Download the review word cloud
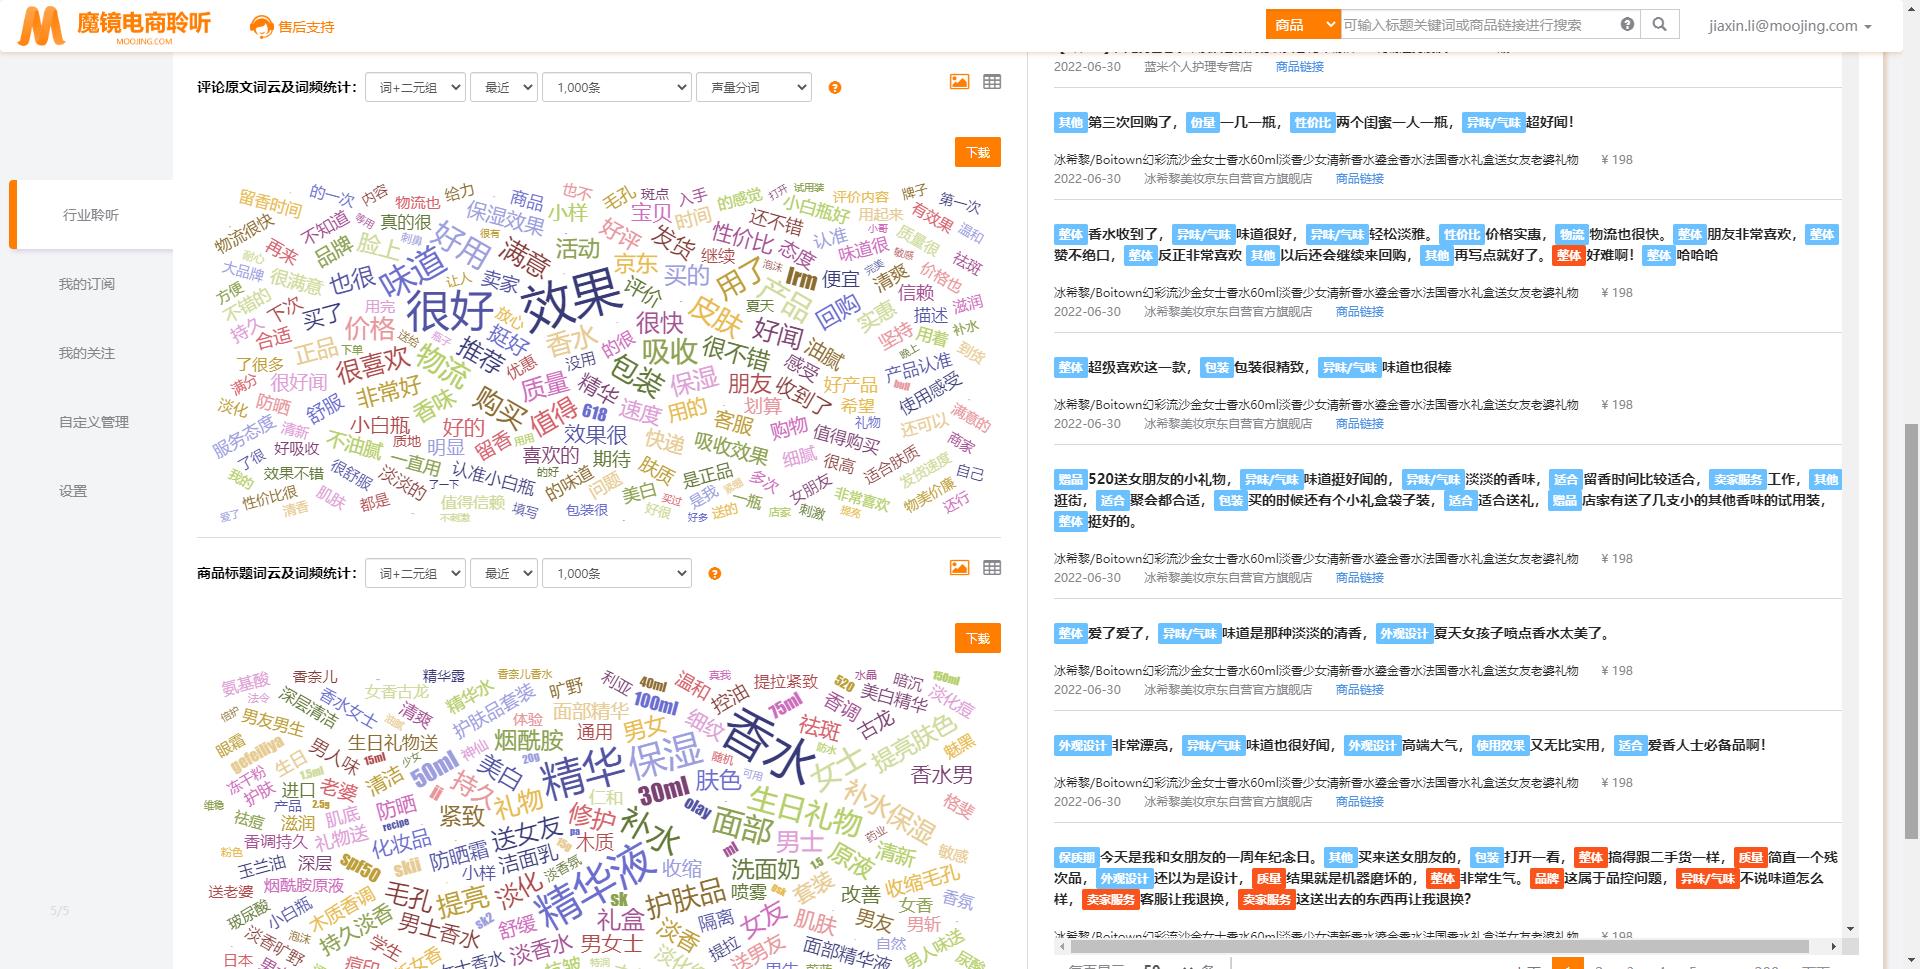This screenshot has height=969, width=1920. coord(978,152)
